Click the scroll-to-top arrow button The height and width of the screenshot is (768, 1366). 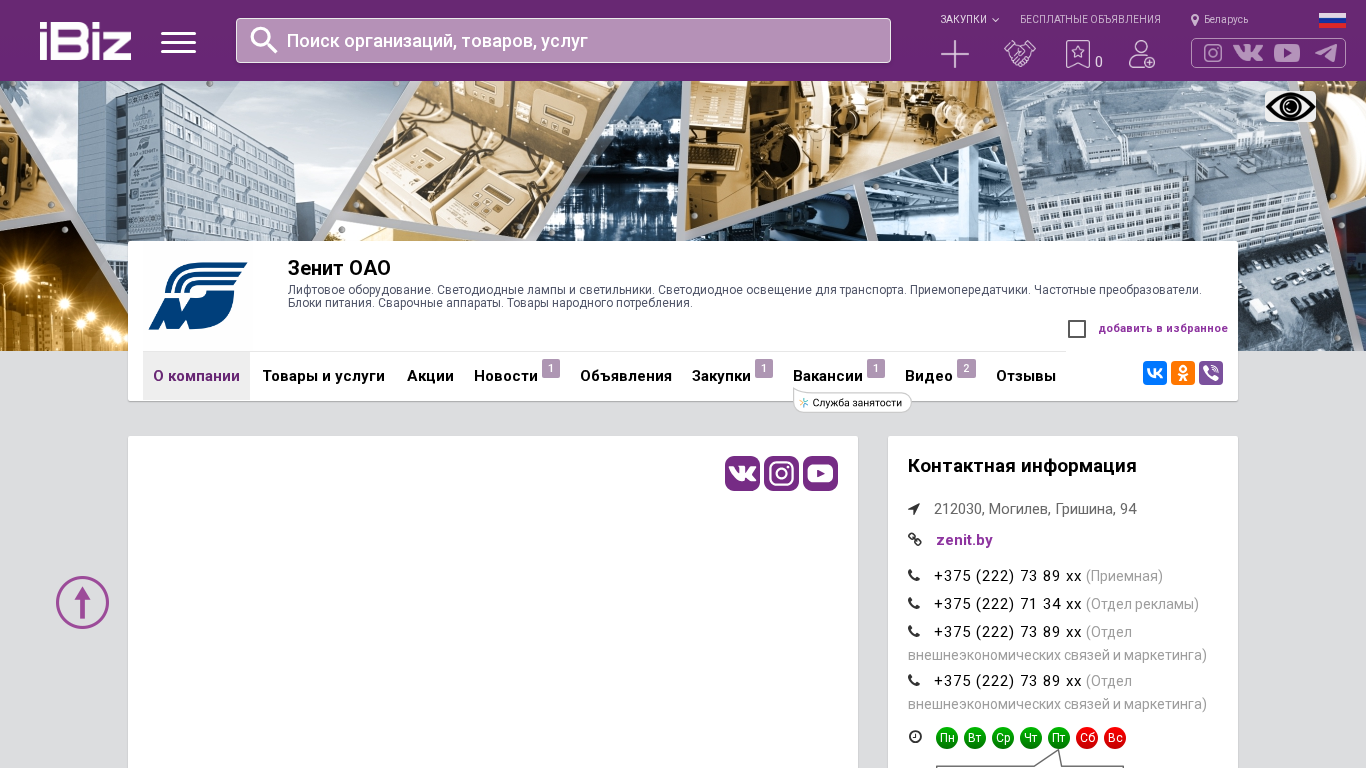coord(82,602)
